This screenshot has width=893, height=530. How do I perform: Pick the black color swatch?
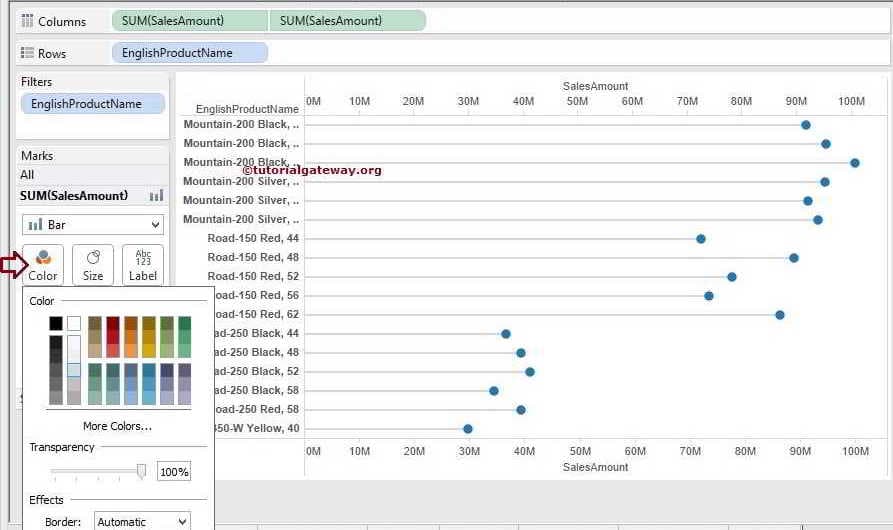pyautogui.click(x=56, y=323)
